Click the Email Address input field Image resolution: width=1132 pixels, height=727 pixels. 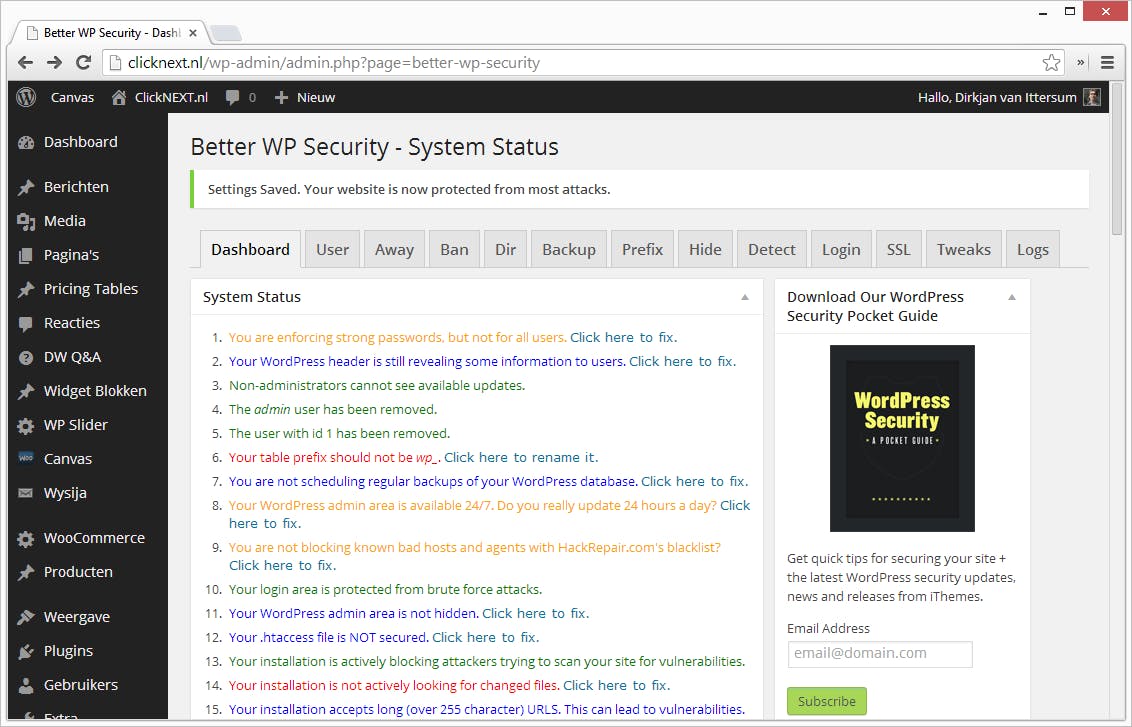click(x=879, y=654)
